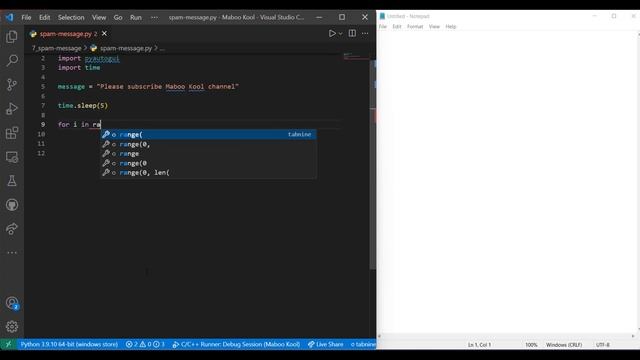Click tabnine status bar item
The width and height of the screenshot is (640, 360).
click(363, 344)
